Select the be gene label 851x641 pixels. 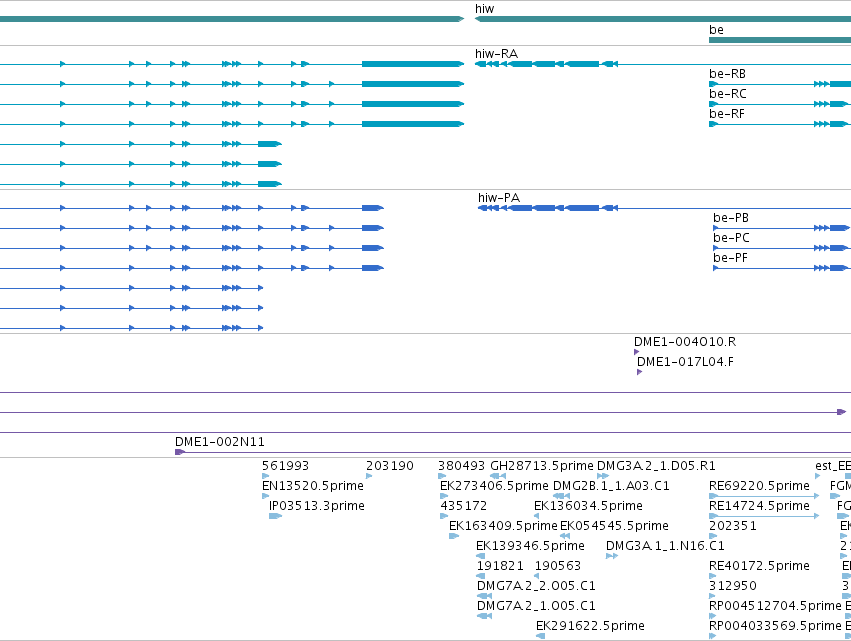[x=716, y=30]
